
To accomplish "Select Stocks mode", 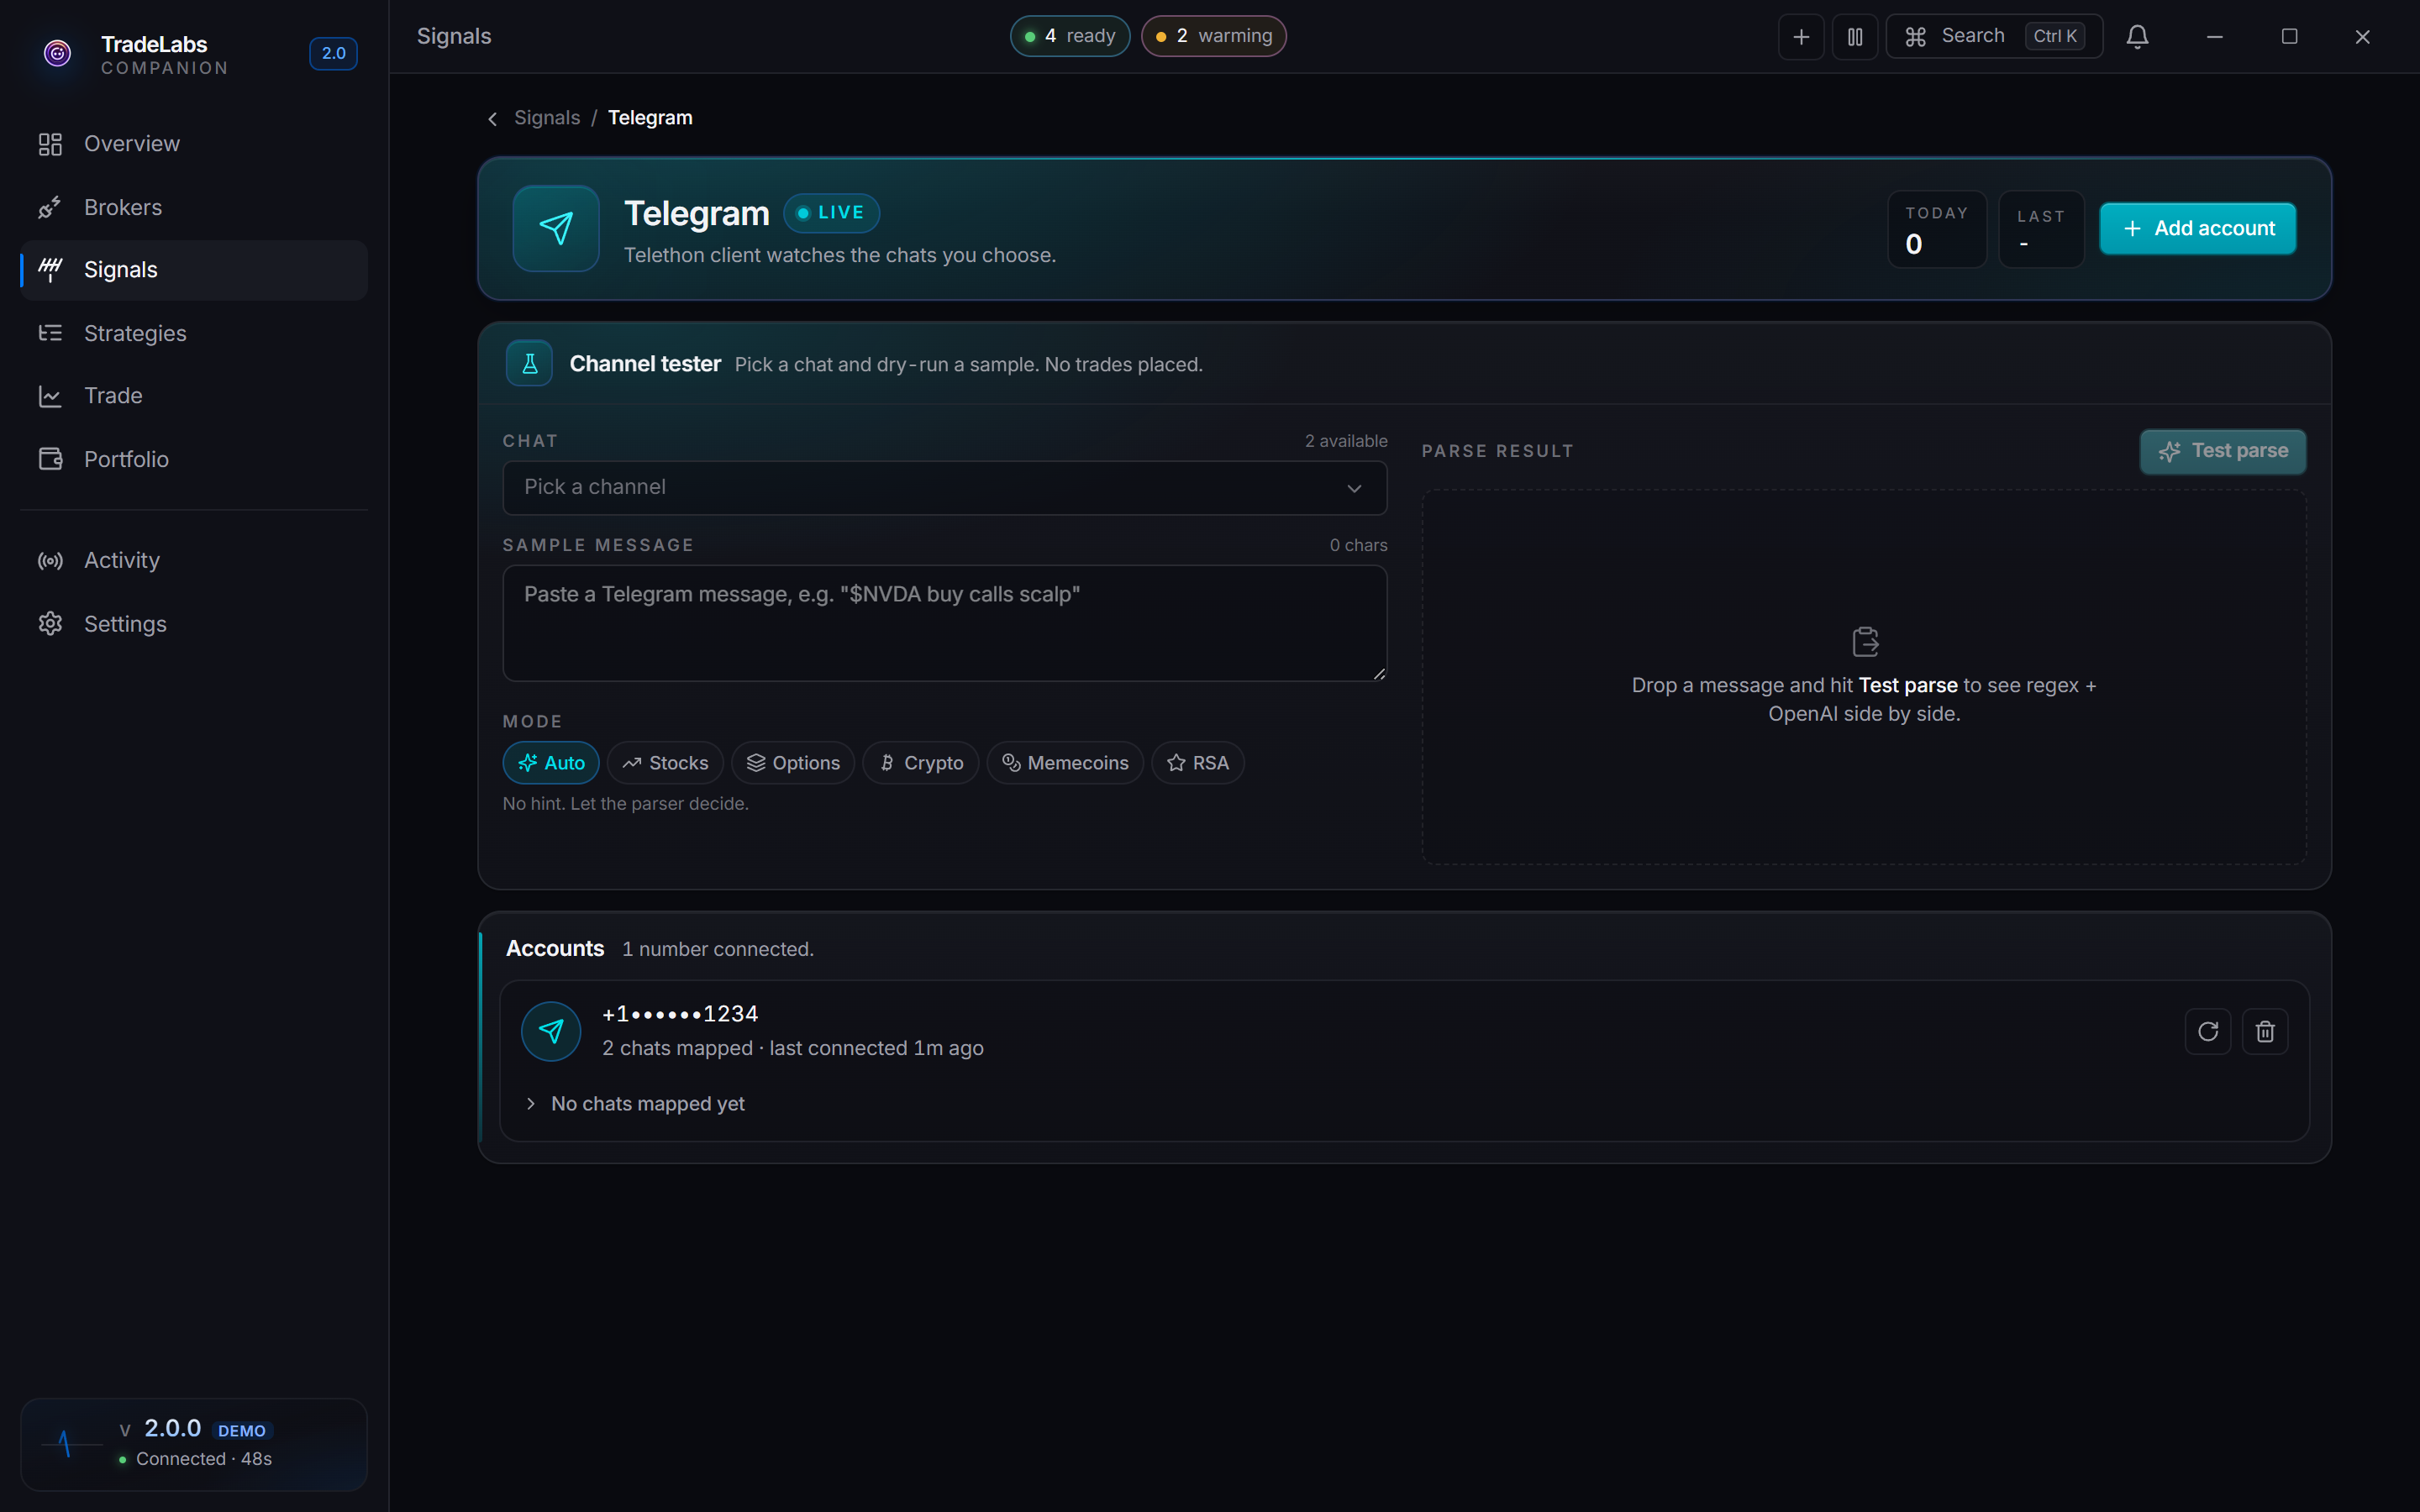I will point(665,763).
